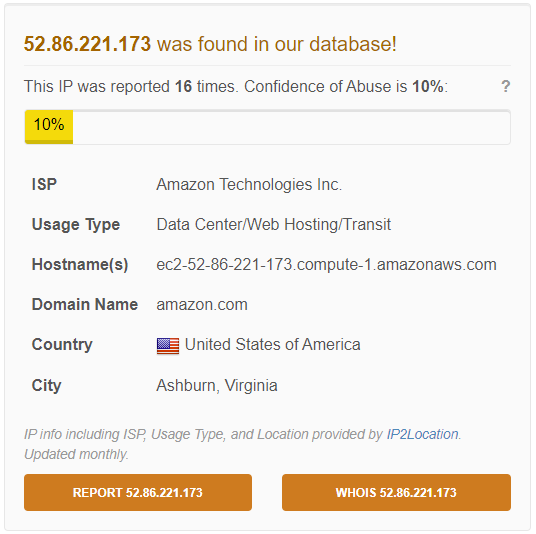Click the Ashburn, Virginia city value

pyautogui.click(x=217, y=386)
